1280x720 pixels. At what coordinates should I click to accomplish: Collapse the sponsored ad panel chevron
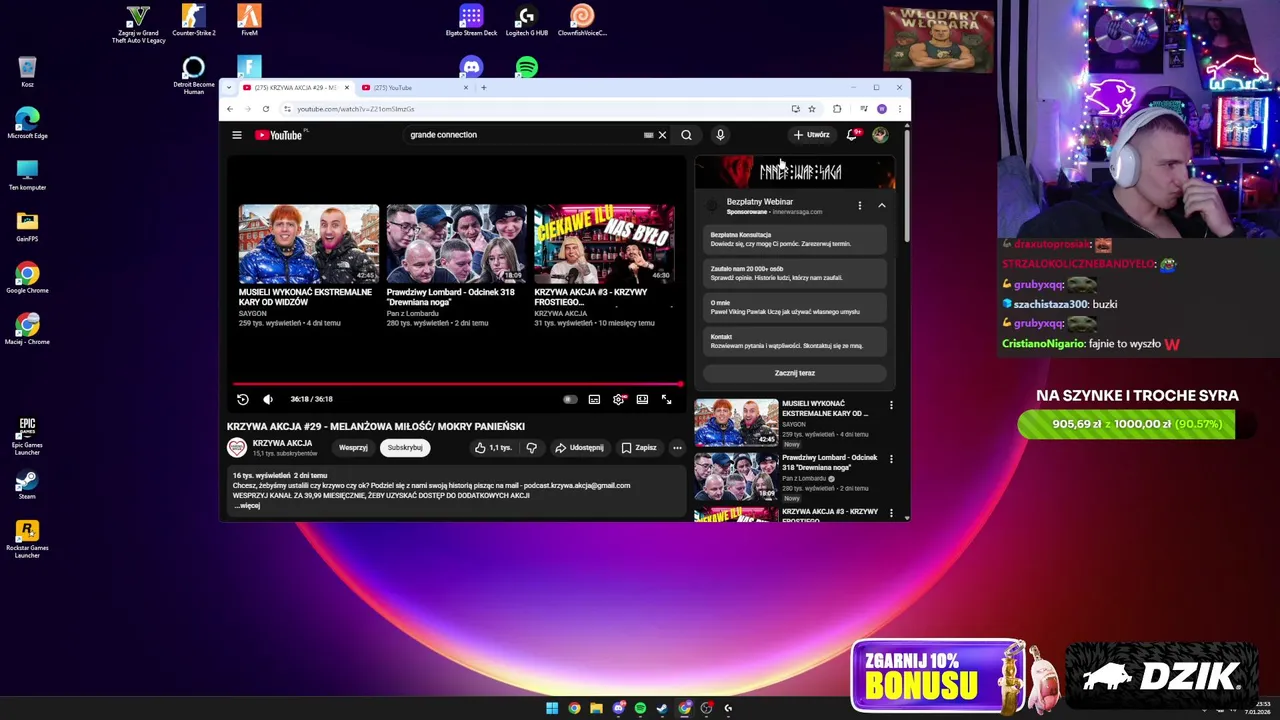tap(882, 206)
